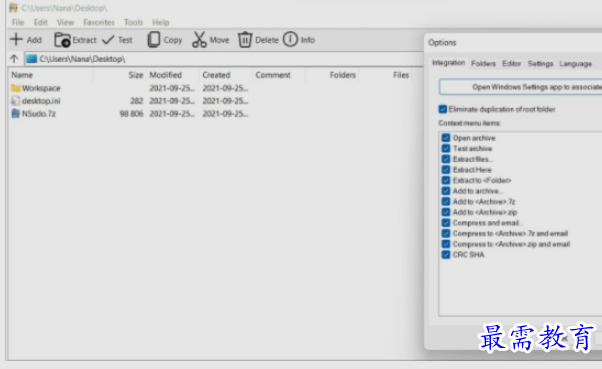
Task: Click the desktop.ini file name text
Action: pyautogui.click(x=41, y=101)
